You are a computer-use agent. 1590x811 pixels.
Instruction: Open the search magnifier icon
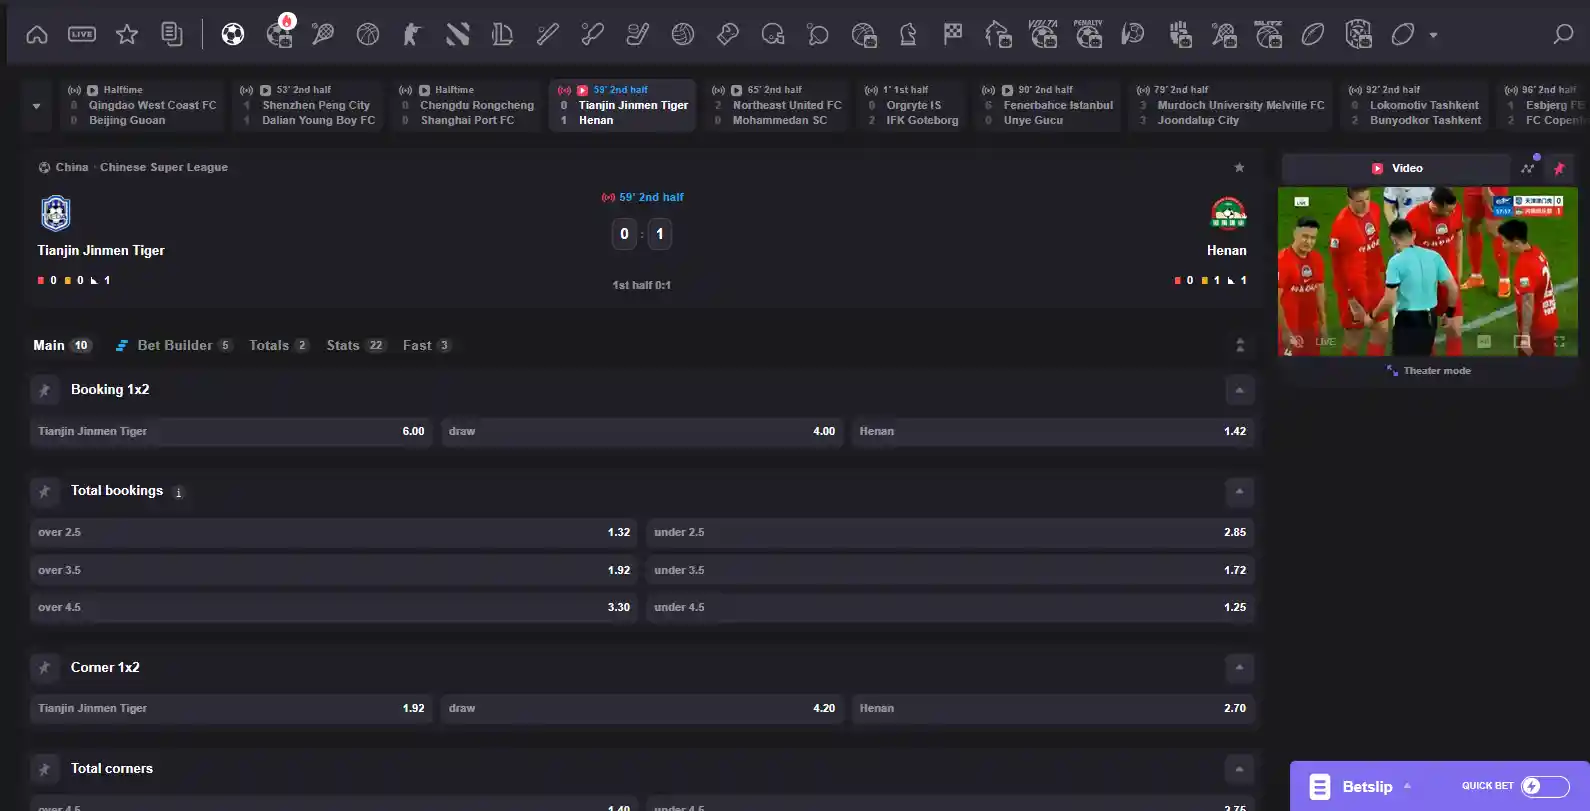[1563, 35]
